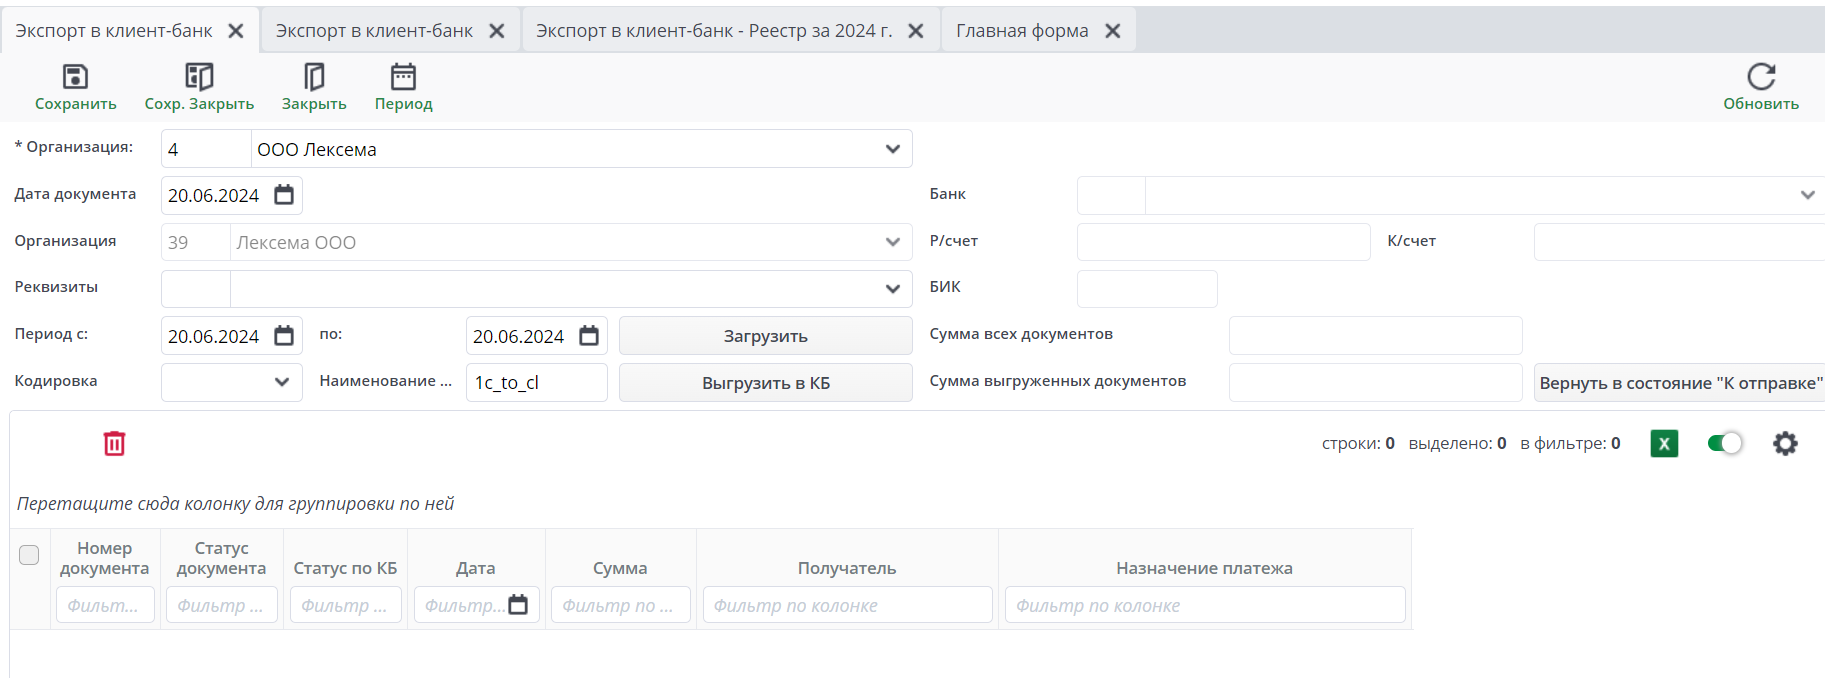Viewport: 1825px width, 678px height.
Task: Click the Закрыть toolbar icon
Action: coord(314,77)
